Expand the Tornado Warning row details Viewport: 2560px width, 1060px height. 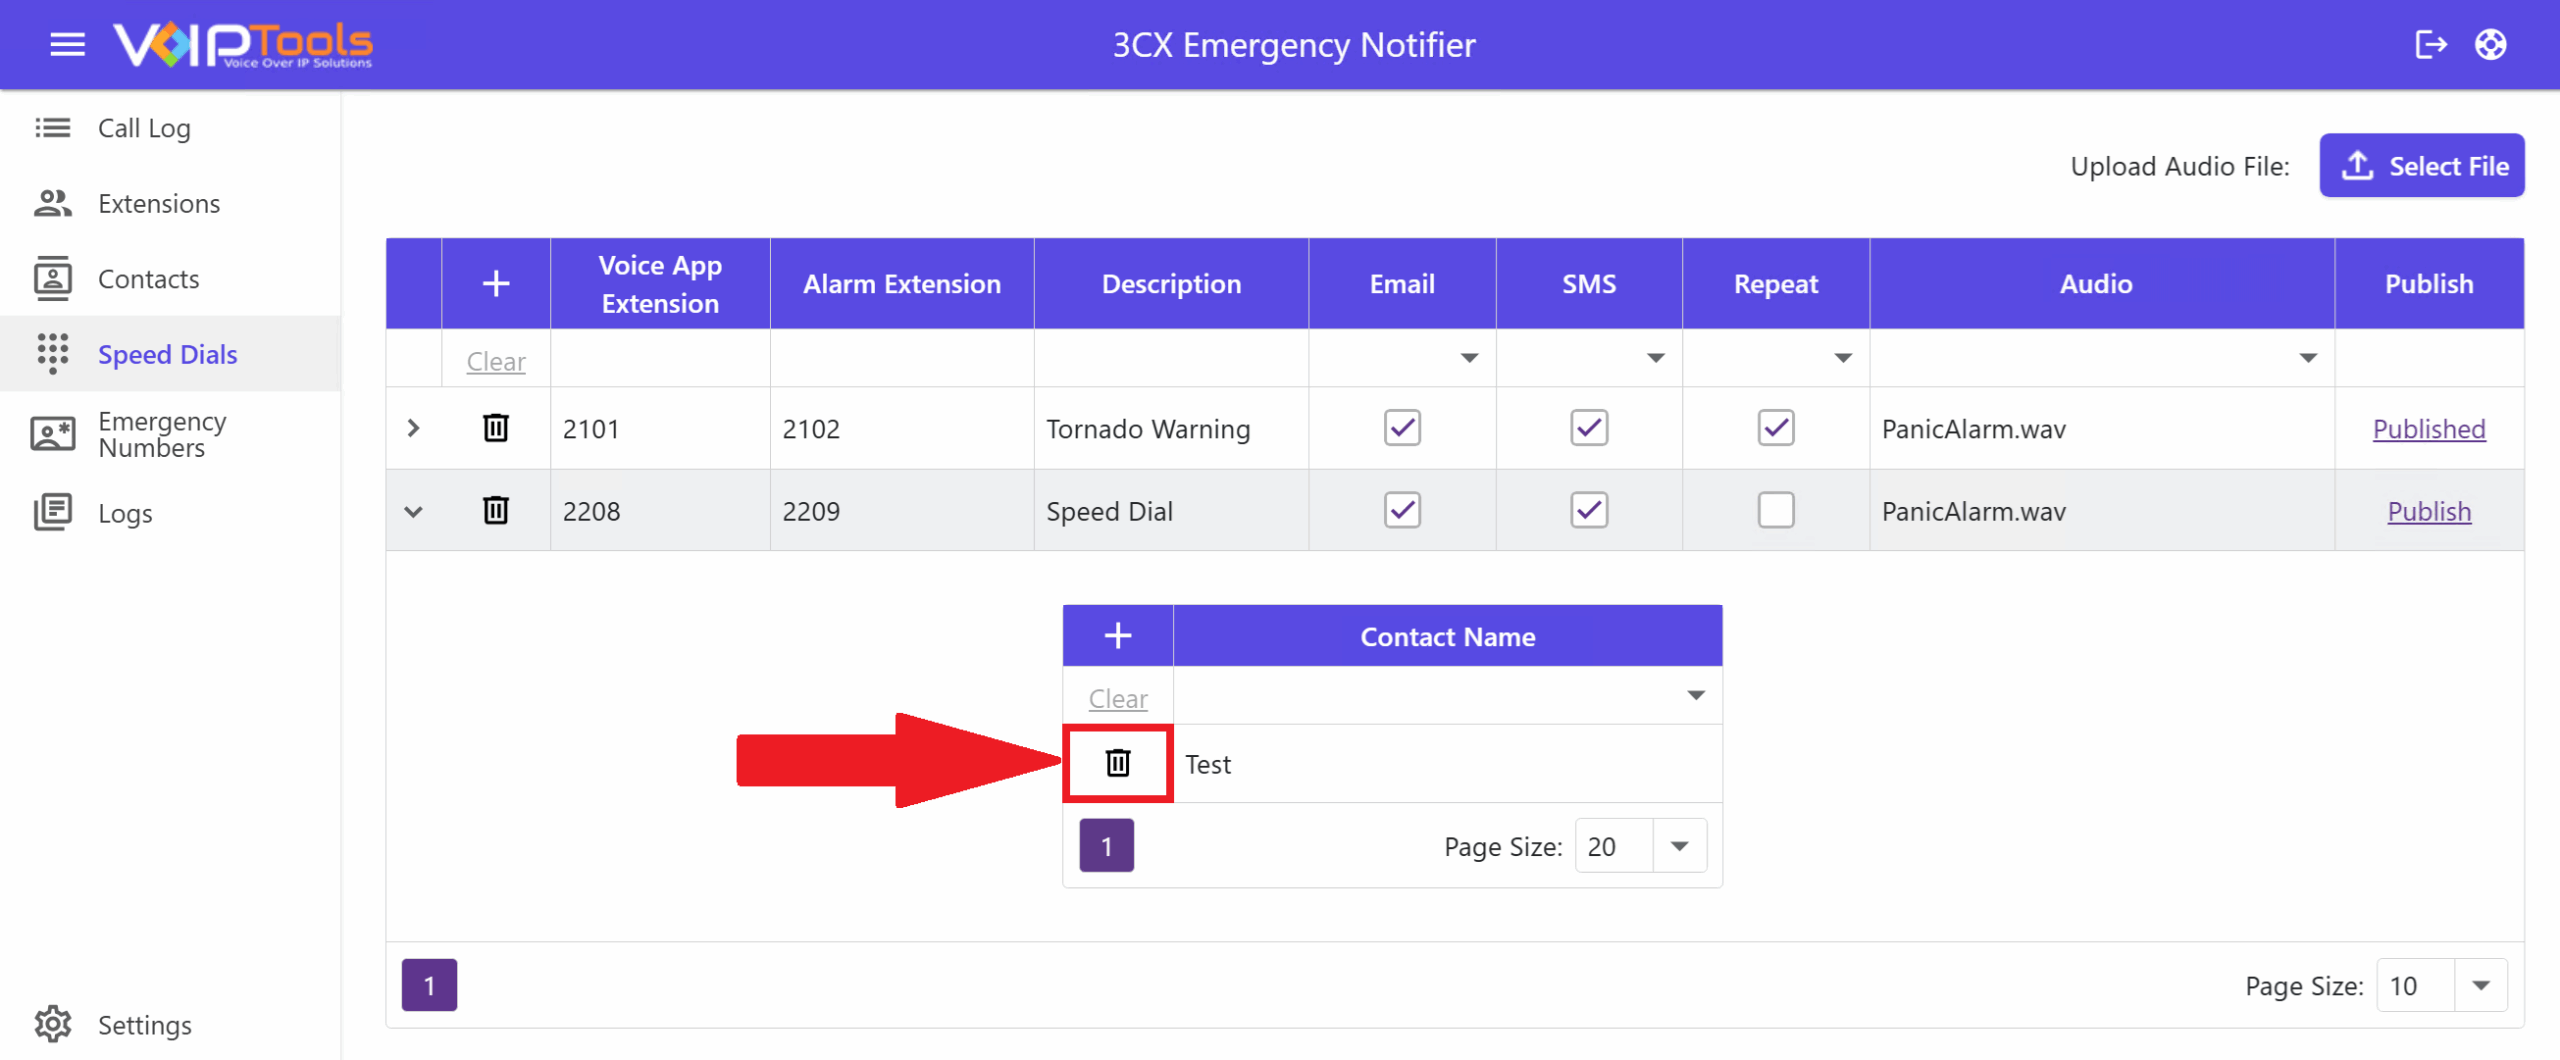pyautogui.click(x=413, y=428)
